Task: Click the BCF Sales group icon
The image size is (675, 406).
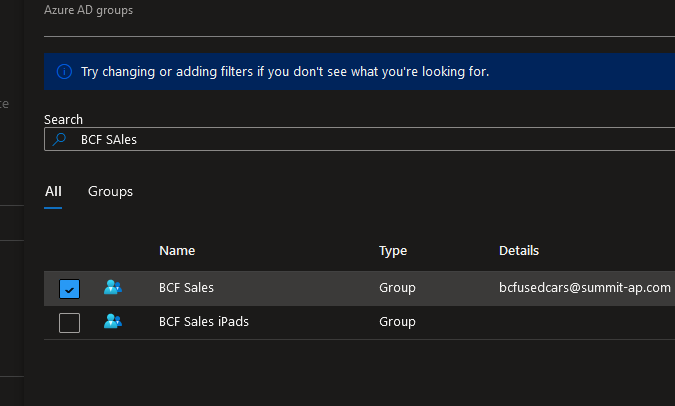Action: pos(113,287)
